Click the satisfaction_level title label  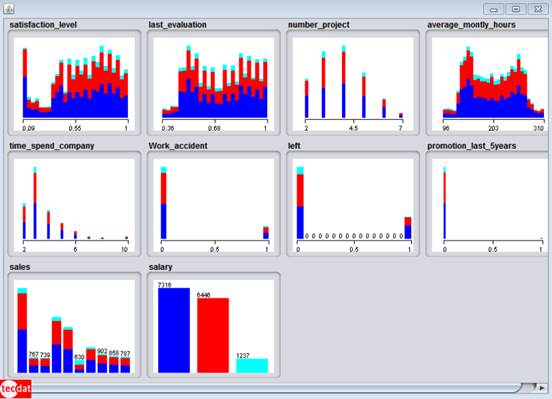[x=43, y=25]
